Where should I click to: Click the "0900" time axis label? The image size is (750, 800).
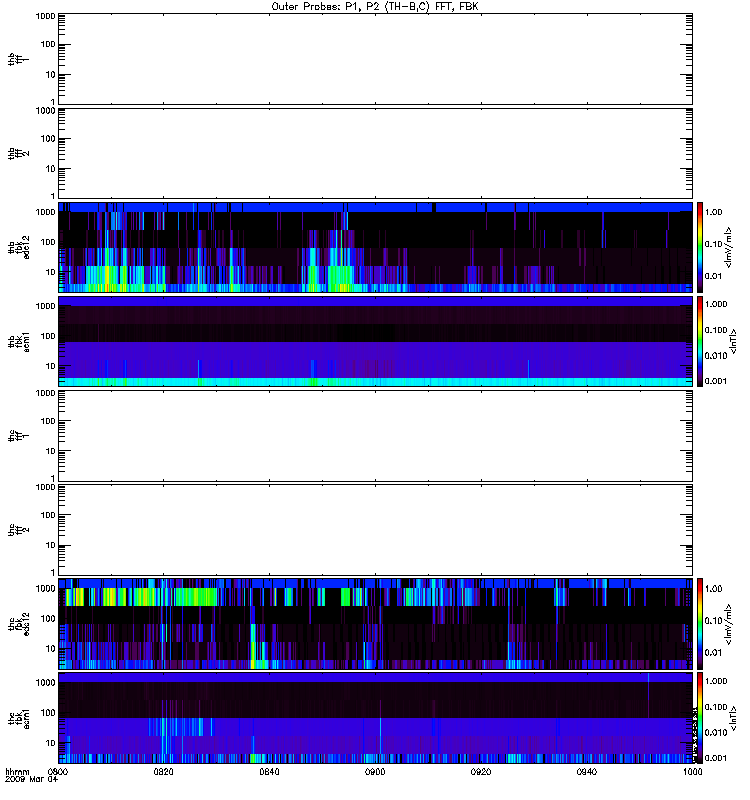pyautogui.click(x=375, y=772)
